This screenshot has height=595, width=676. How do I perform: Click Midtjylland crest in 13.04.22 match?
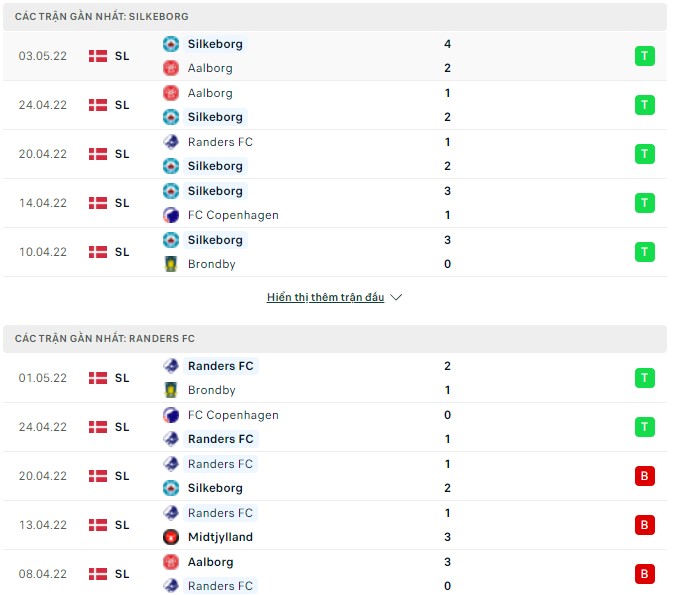(x=171, y=537)
